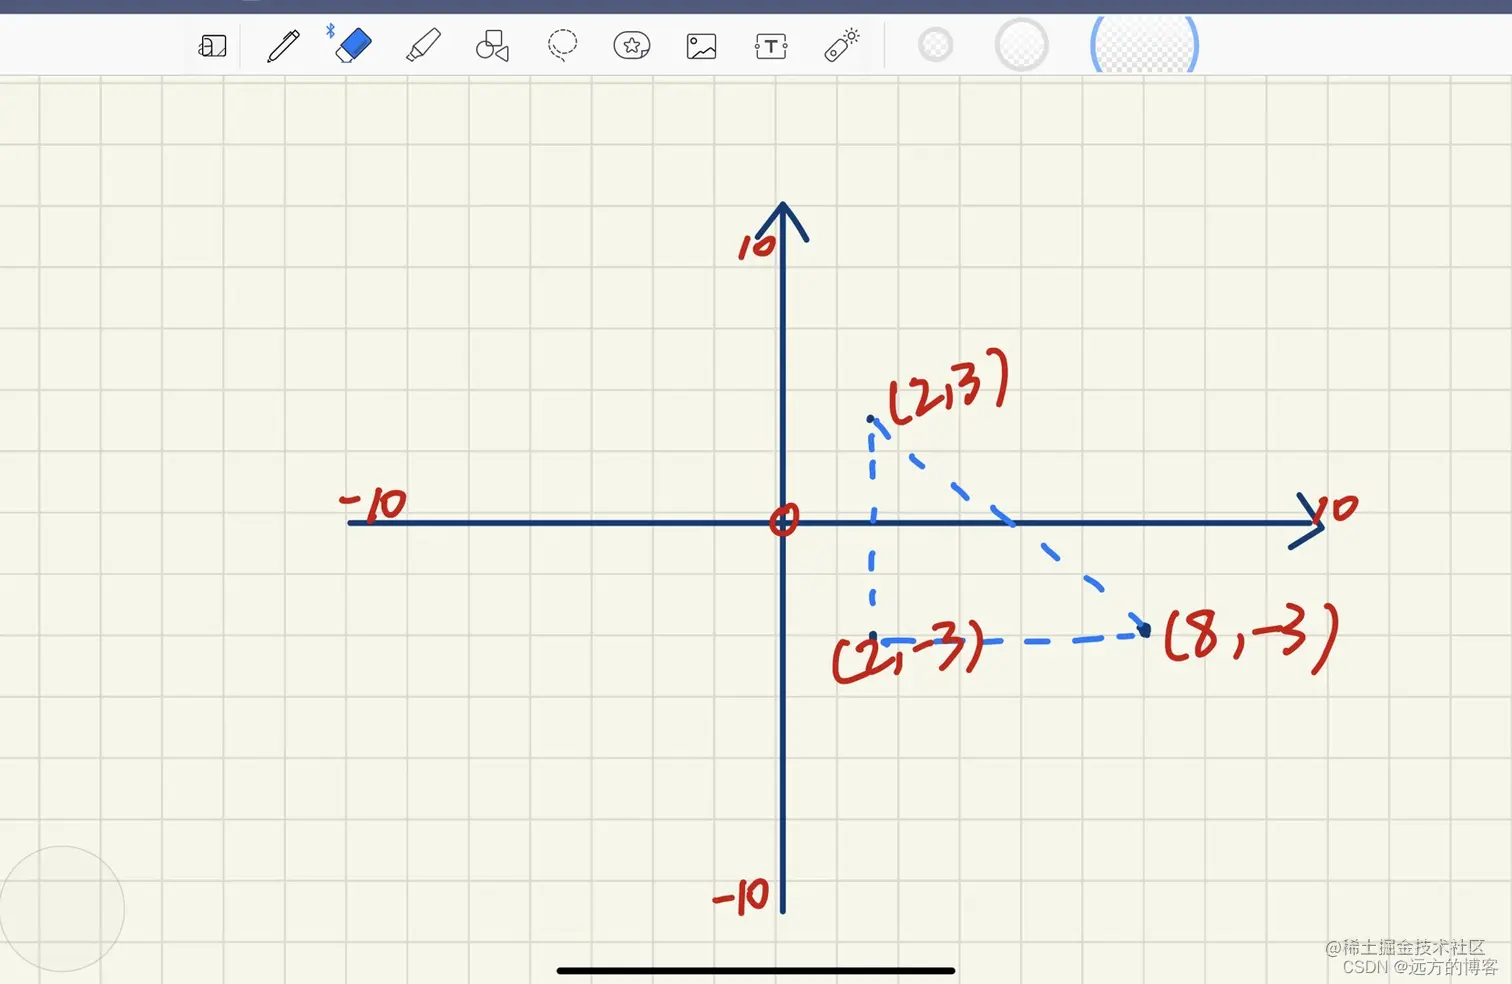Open the Elements sticker tool
Viewport: 1512px width, 984px height.
[x=632, y=46]
